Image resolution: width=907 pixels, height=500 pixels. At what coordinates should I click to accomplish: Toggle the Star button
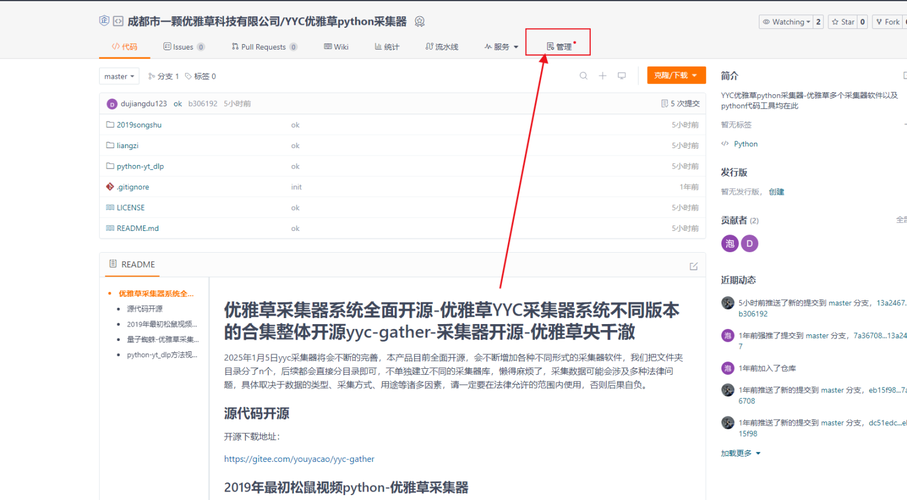point(843,22)
